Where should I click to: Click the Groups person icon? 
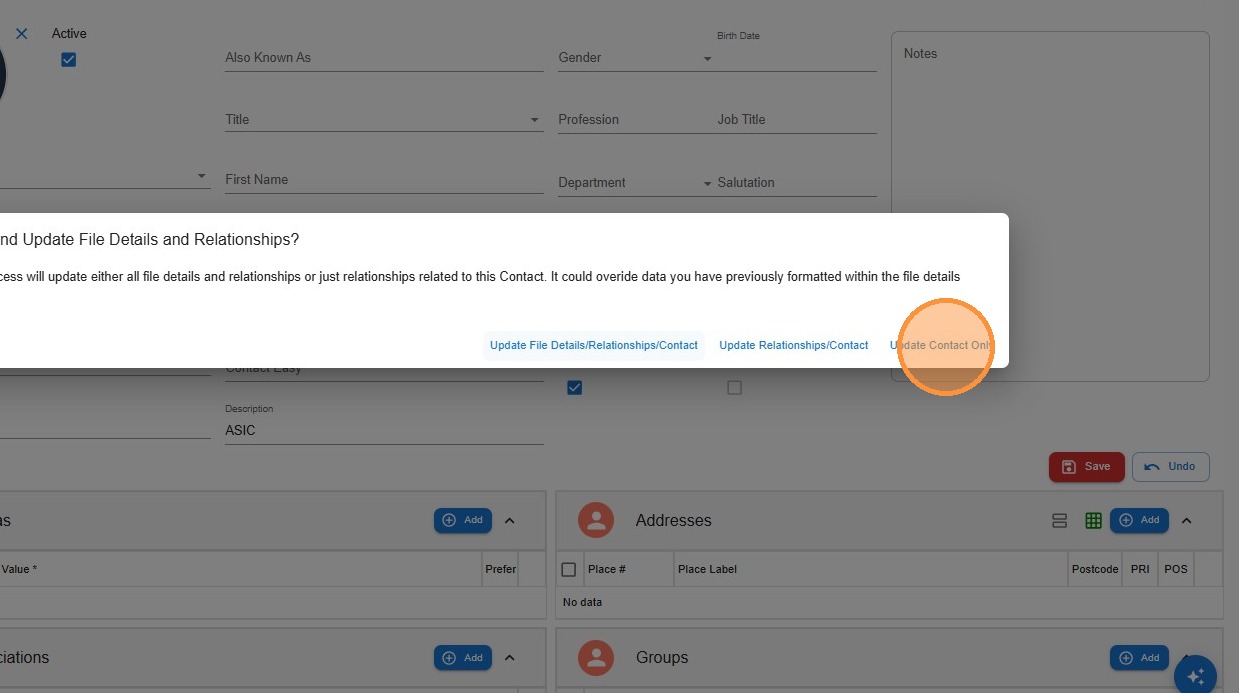(x=597, y=657)
